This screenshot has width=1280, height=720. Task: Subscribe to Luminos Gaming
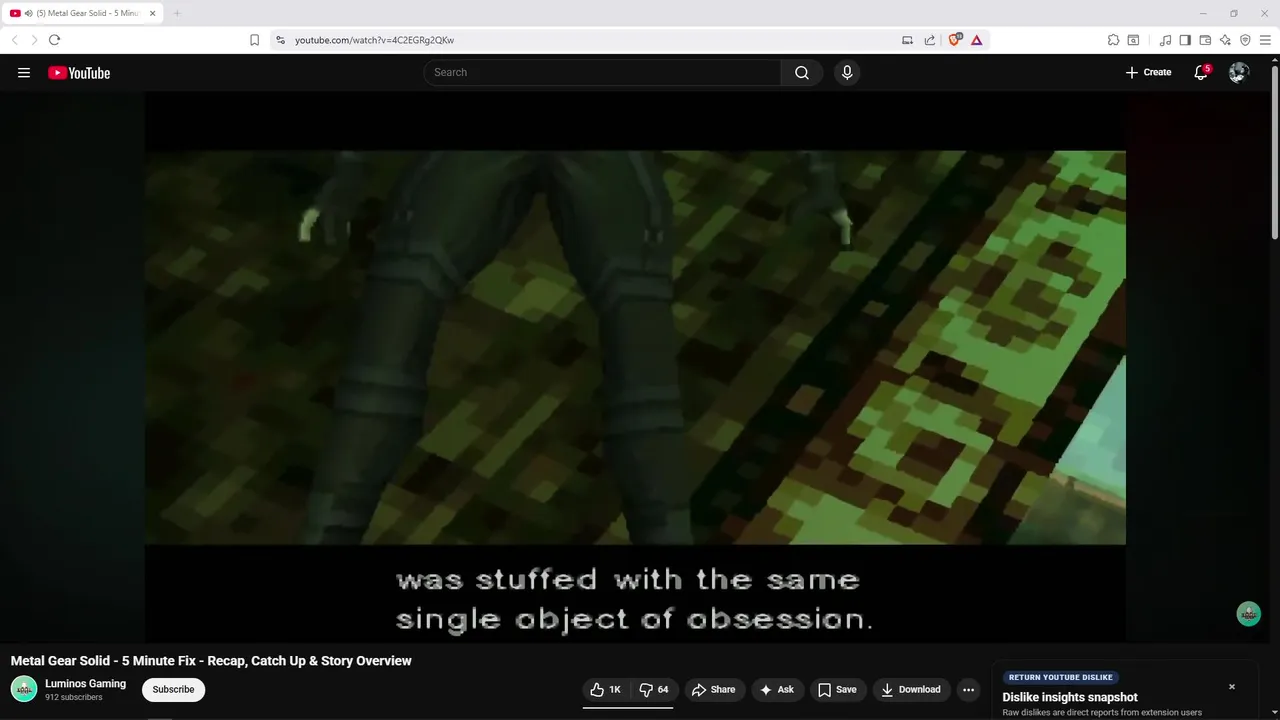(x=173, y=689)
